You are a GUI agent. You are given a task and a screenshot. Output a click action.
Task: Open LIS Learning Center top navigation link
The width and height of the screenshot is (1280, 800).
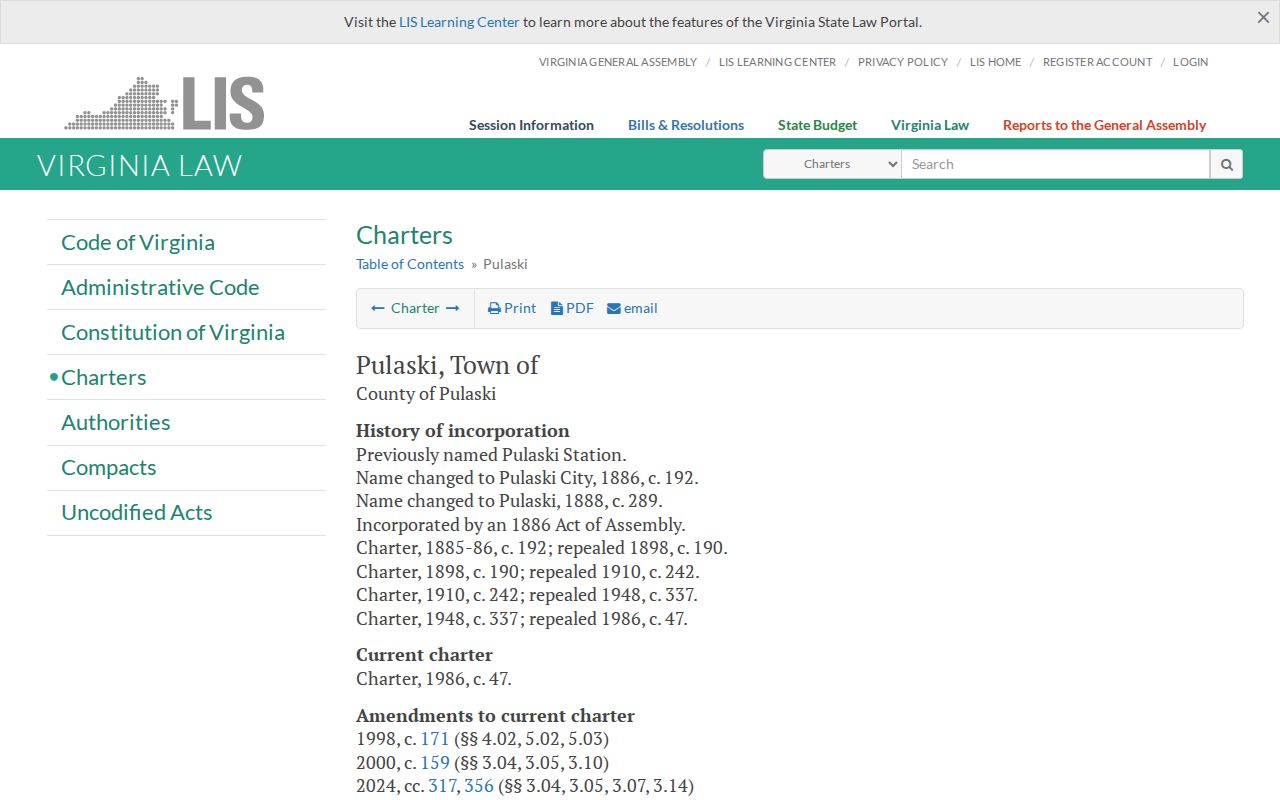click(x=777, y=62)
